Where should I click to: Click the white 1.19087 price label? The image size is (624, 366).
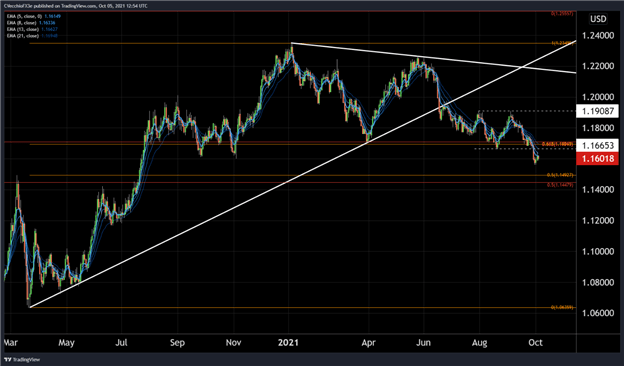coord(597,111)
